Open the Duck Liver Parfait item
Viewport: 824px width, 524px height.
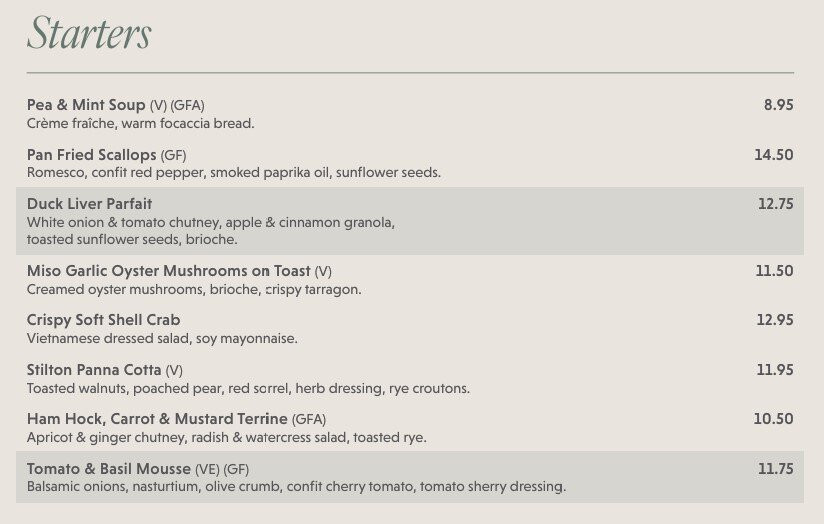point(89,203)
